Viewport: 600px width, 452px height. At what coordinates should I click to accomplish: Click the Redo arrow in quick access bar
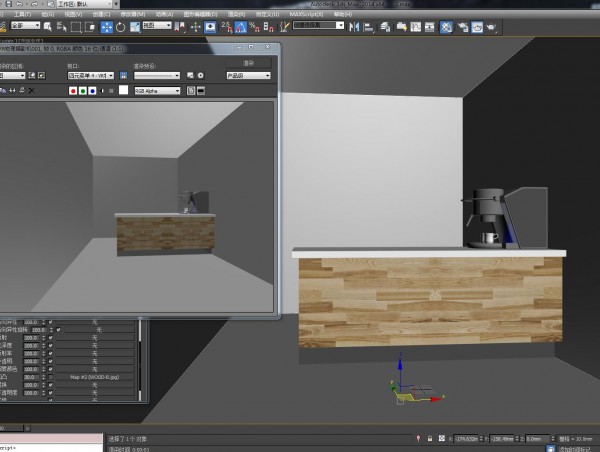tap(34, 4)
